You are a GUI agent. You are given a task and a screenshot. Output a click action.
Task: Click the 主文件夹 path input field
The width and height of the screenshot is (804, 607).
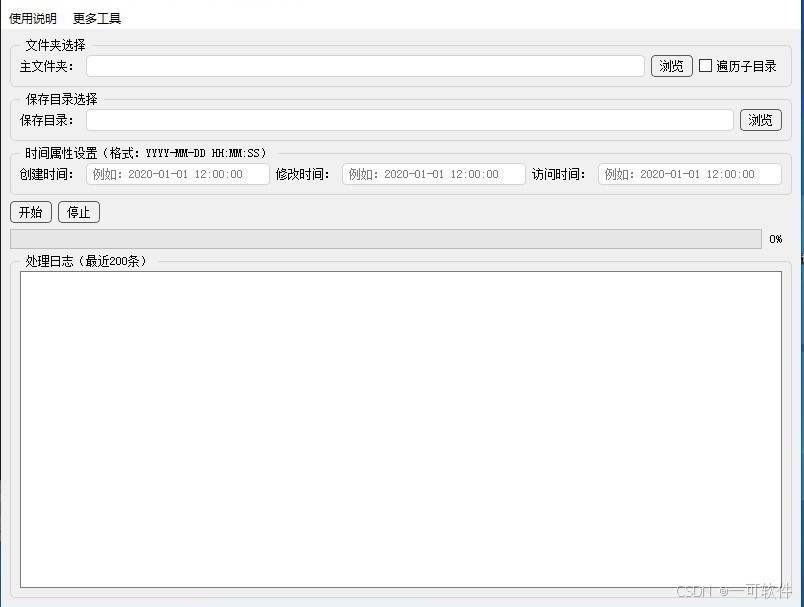click(365, 66)
